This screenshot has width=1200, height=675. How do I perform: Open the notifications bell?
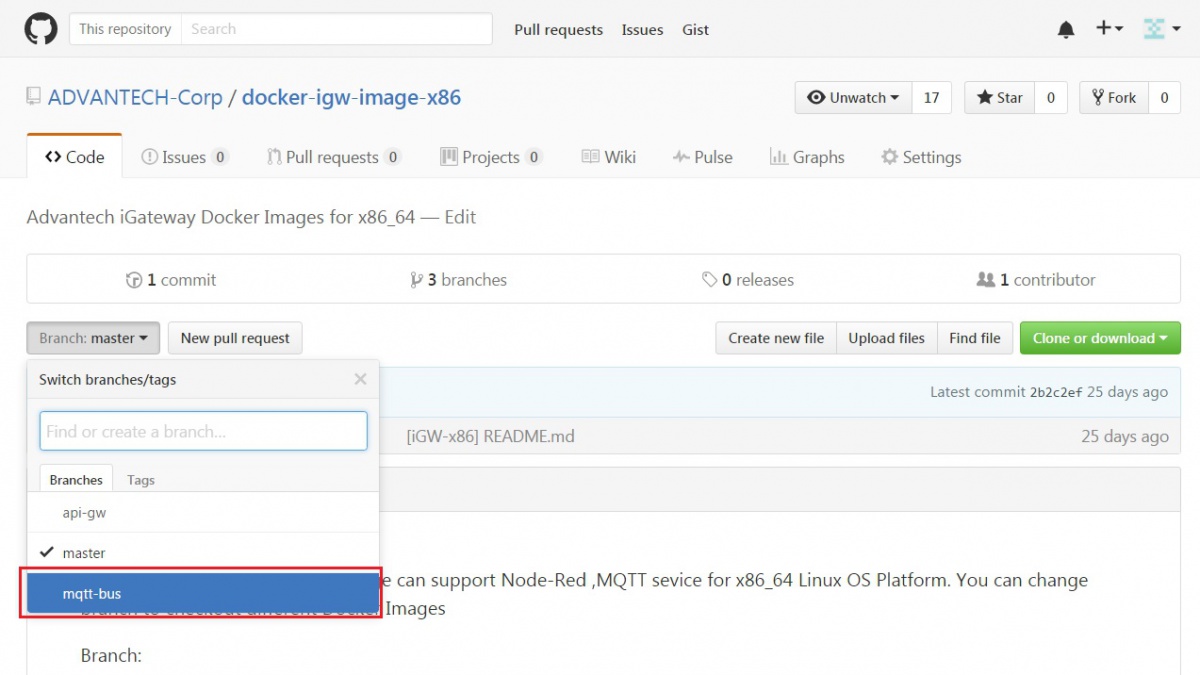(x=1066, y=30)
